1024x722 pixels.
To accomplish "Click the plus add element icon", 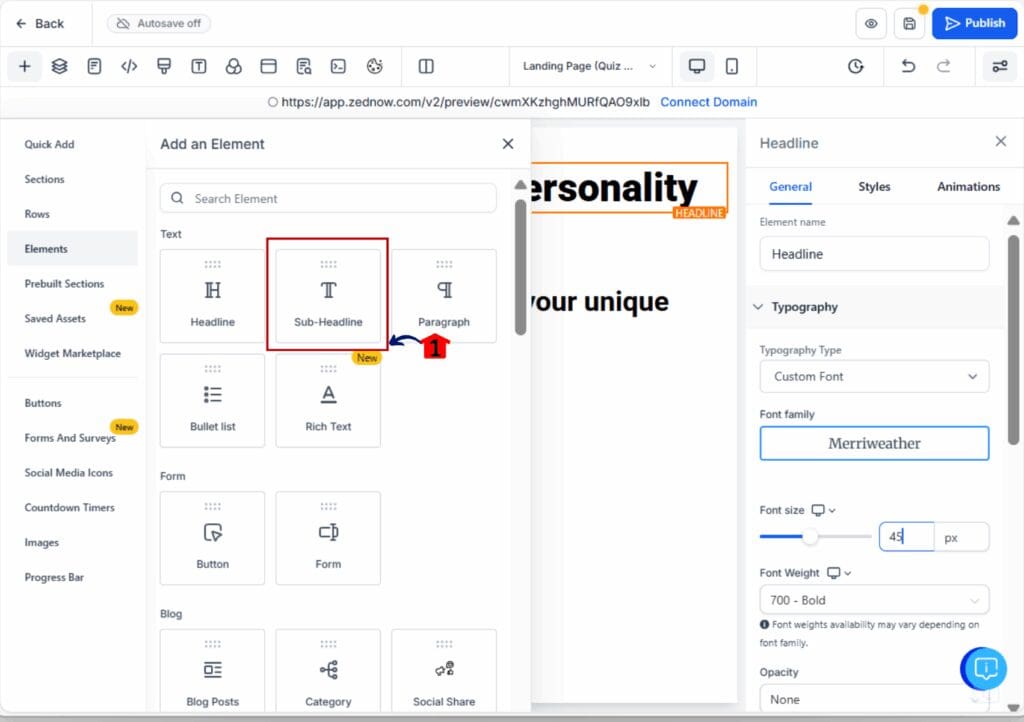I will coord(24,66).
